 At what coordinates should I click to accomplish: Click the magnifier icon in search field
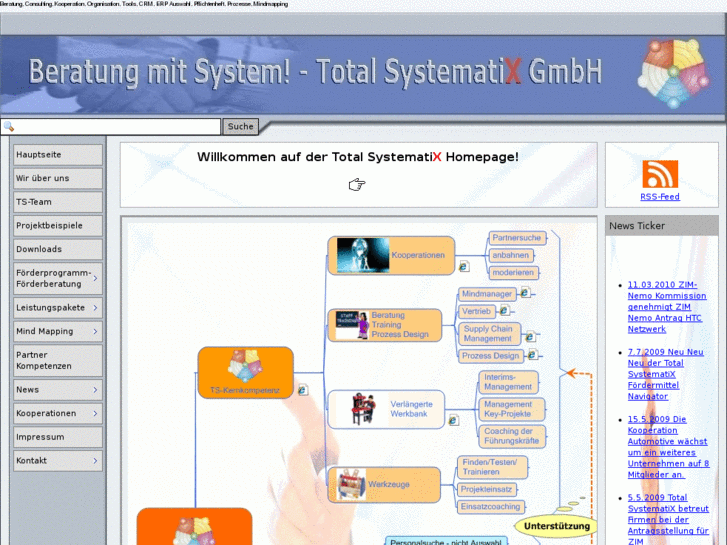pyautogui.click(x=9, y=126)
